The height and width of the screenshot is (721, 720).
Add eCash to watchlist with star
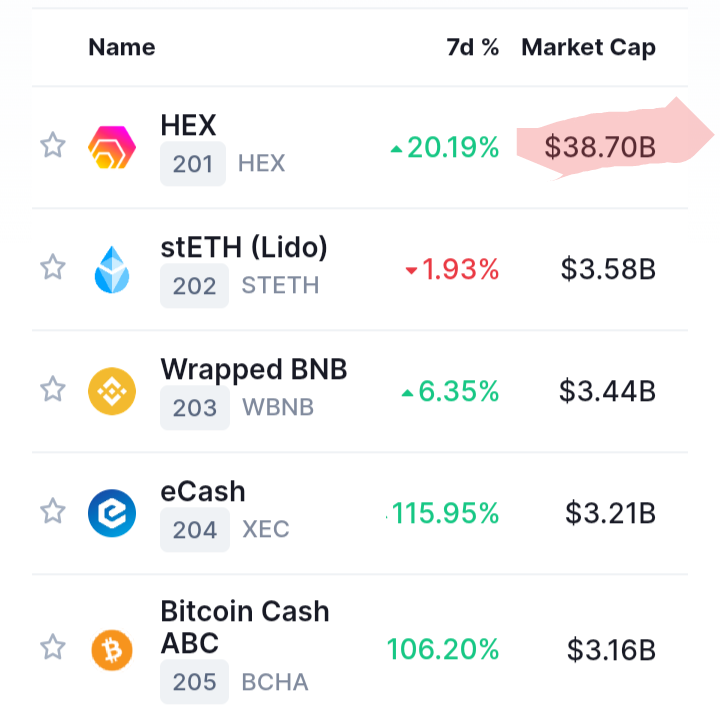click(53, 510)
